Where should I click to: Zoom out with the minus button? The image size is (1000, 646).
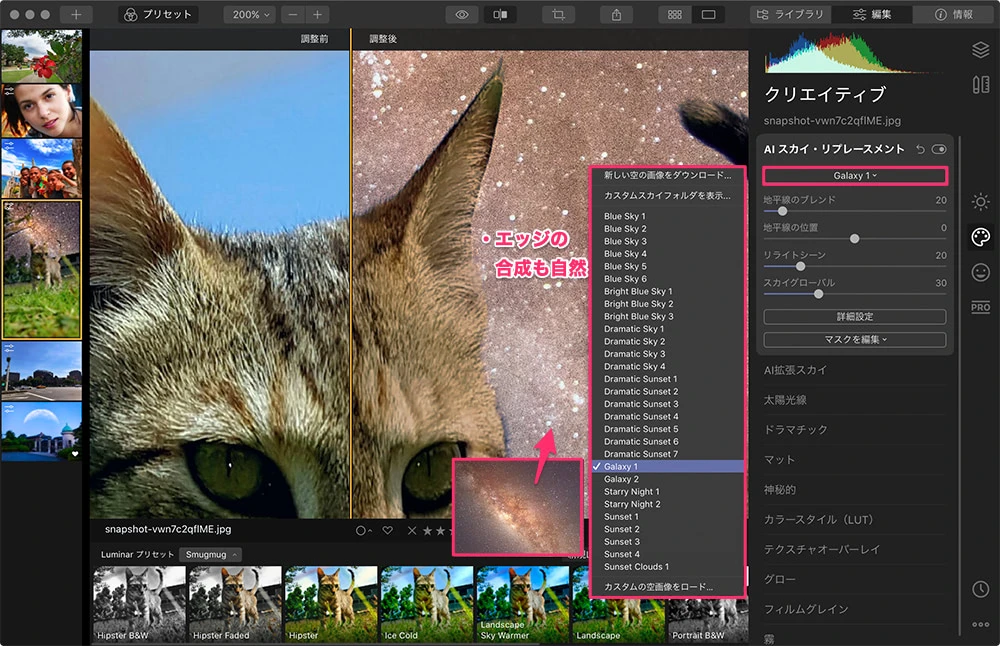(293, 14)
